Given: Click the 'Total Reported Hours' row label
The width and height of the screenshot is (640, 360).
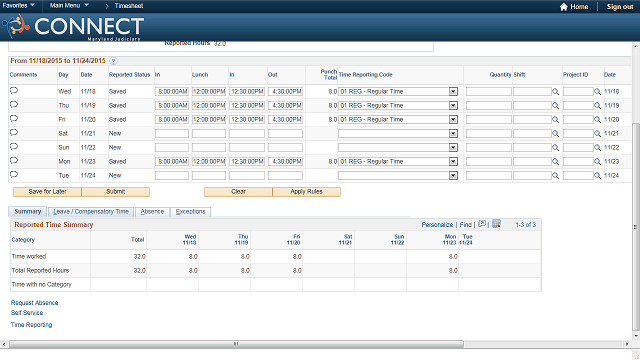Looking at the screenshot, I should 40,270.
